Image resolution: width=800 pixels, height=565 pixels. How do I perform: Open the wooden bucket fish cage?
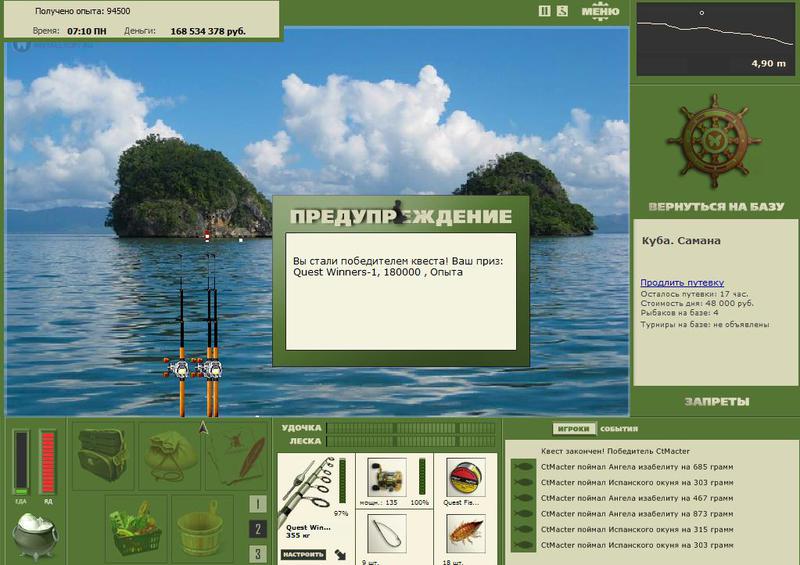[202, 528]
